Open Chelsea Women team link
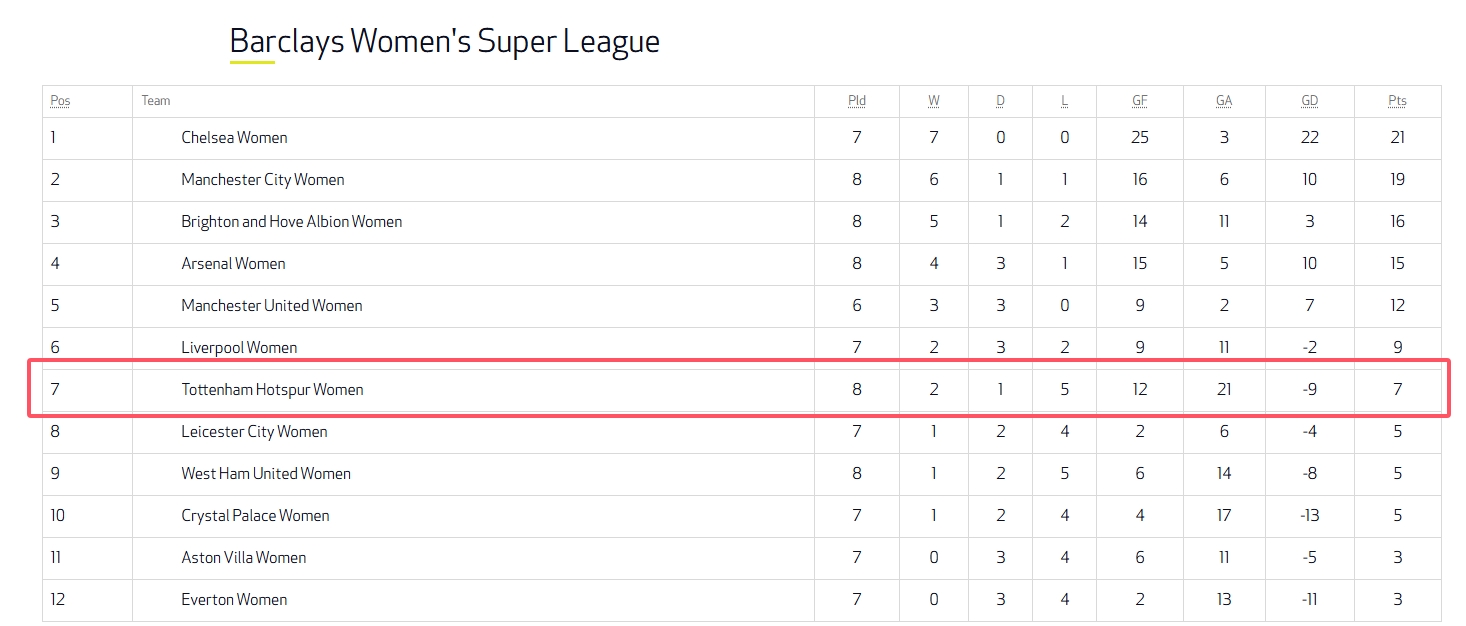1466x626 pixels. coord(234,138)
